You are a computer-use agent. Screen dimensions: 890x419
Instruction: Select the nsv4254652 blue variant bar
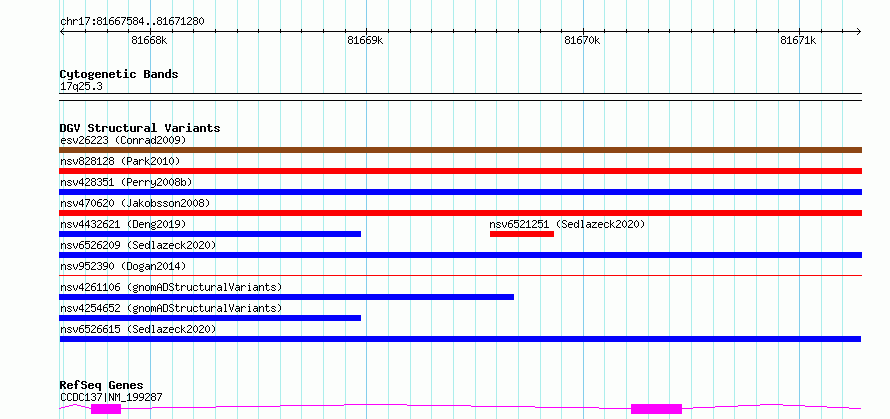pos(210,318)
